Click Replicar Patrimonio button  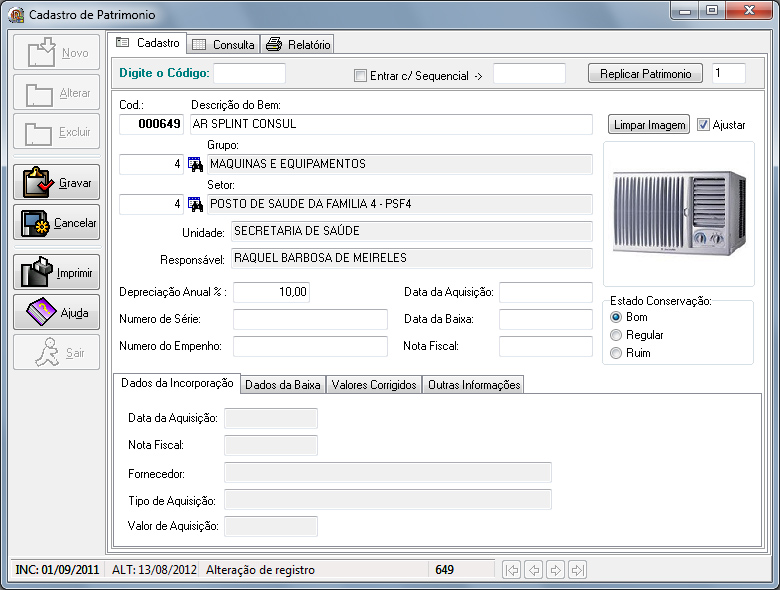[x=645, y=74]
